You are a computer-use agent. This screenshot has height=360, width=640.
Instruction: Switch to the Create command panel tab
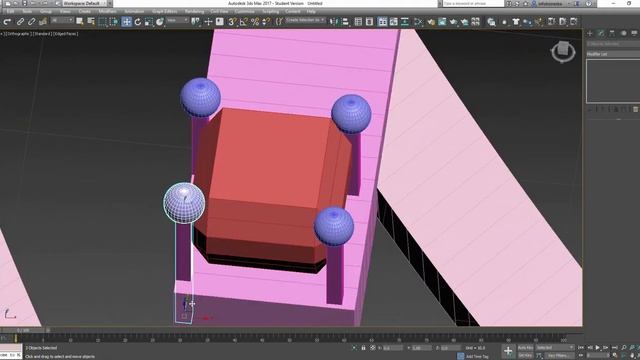pos(589,33)
